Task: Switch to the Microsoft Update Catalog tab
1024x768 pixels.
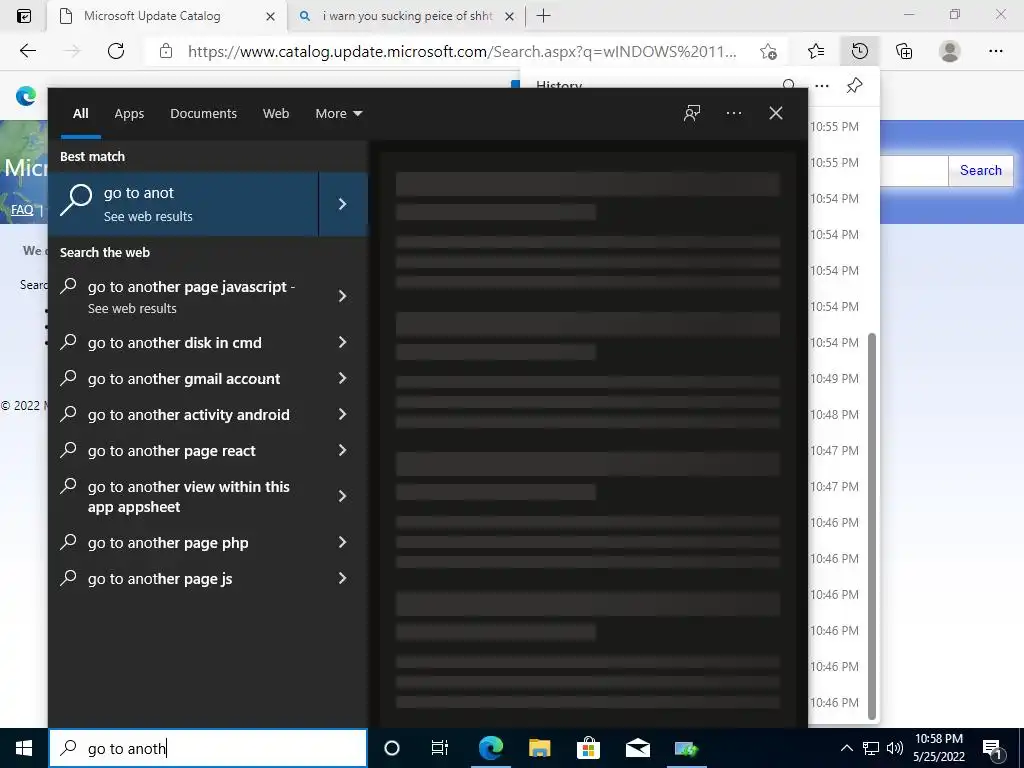Action: (167, 16)
